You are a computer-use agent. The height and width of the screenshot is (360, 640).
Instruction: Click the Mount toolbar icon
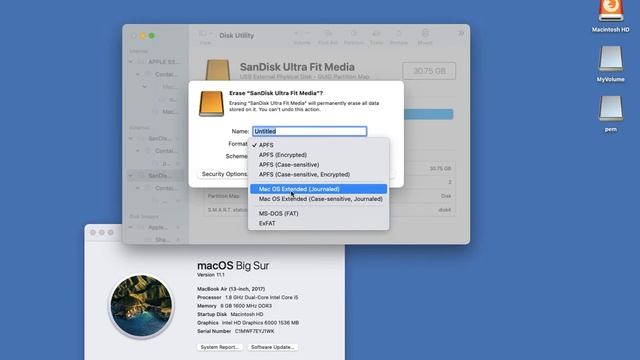click(425, 37)
